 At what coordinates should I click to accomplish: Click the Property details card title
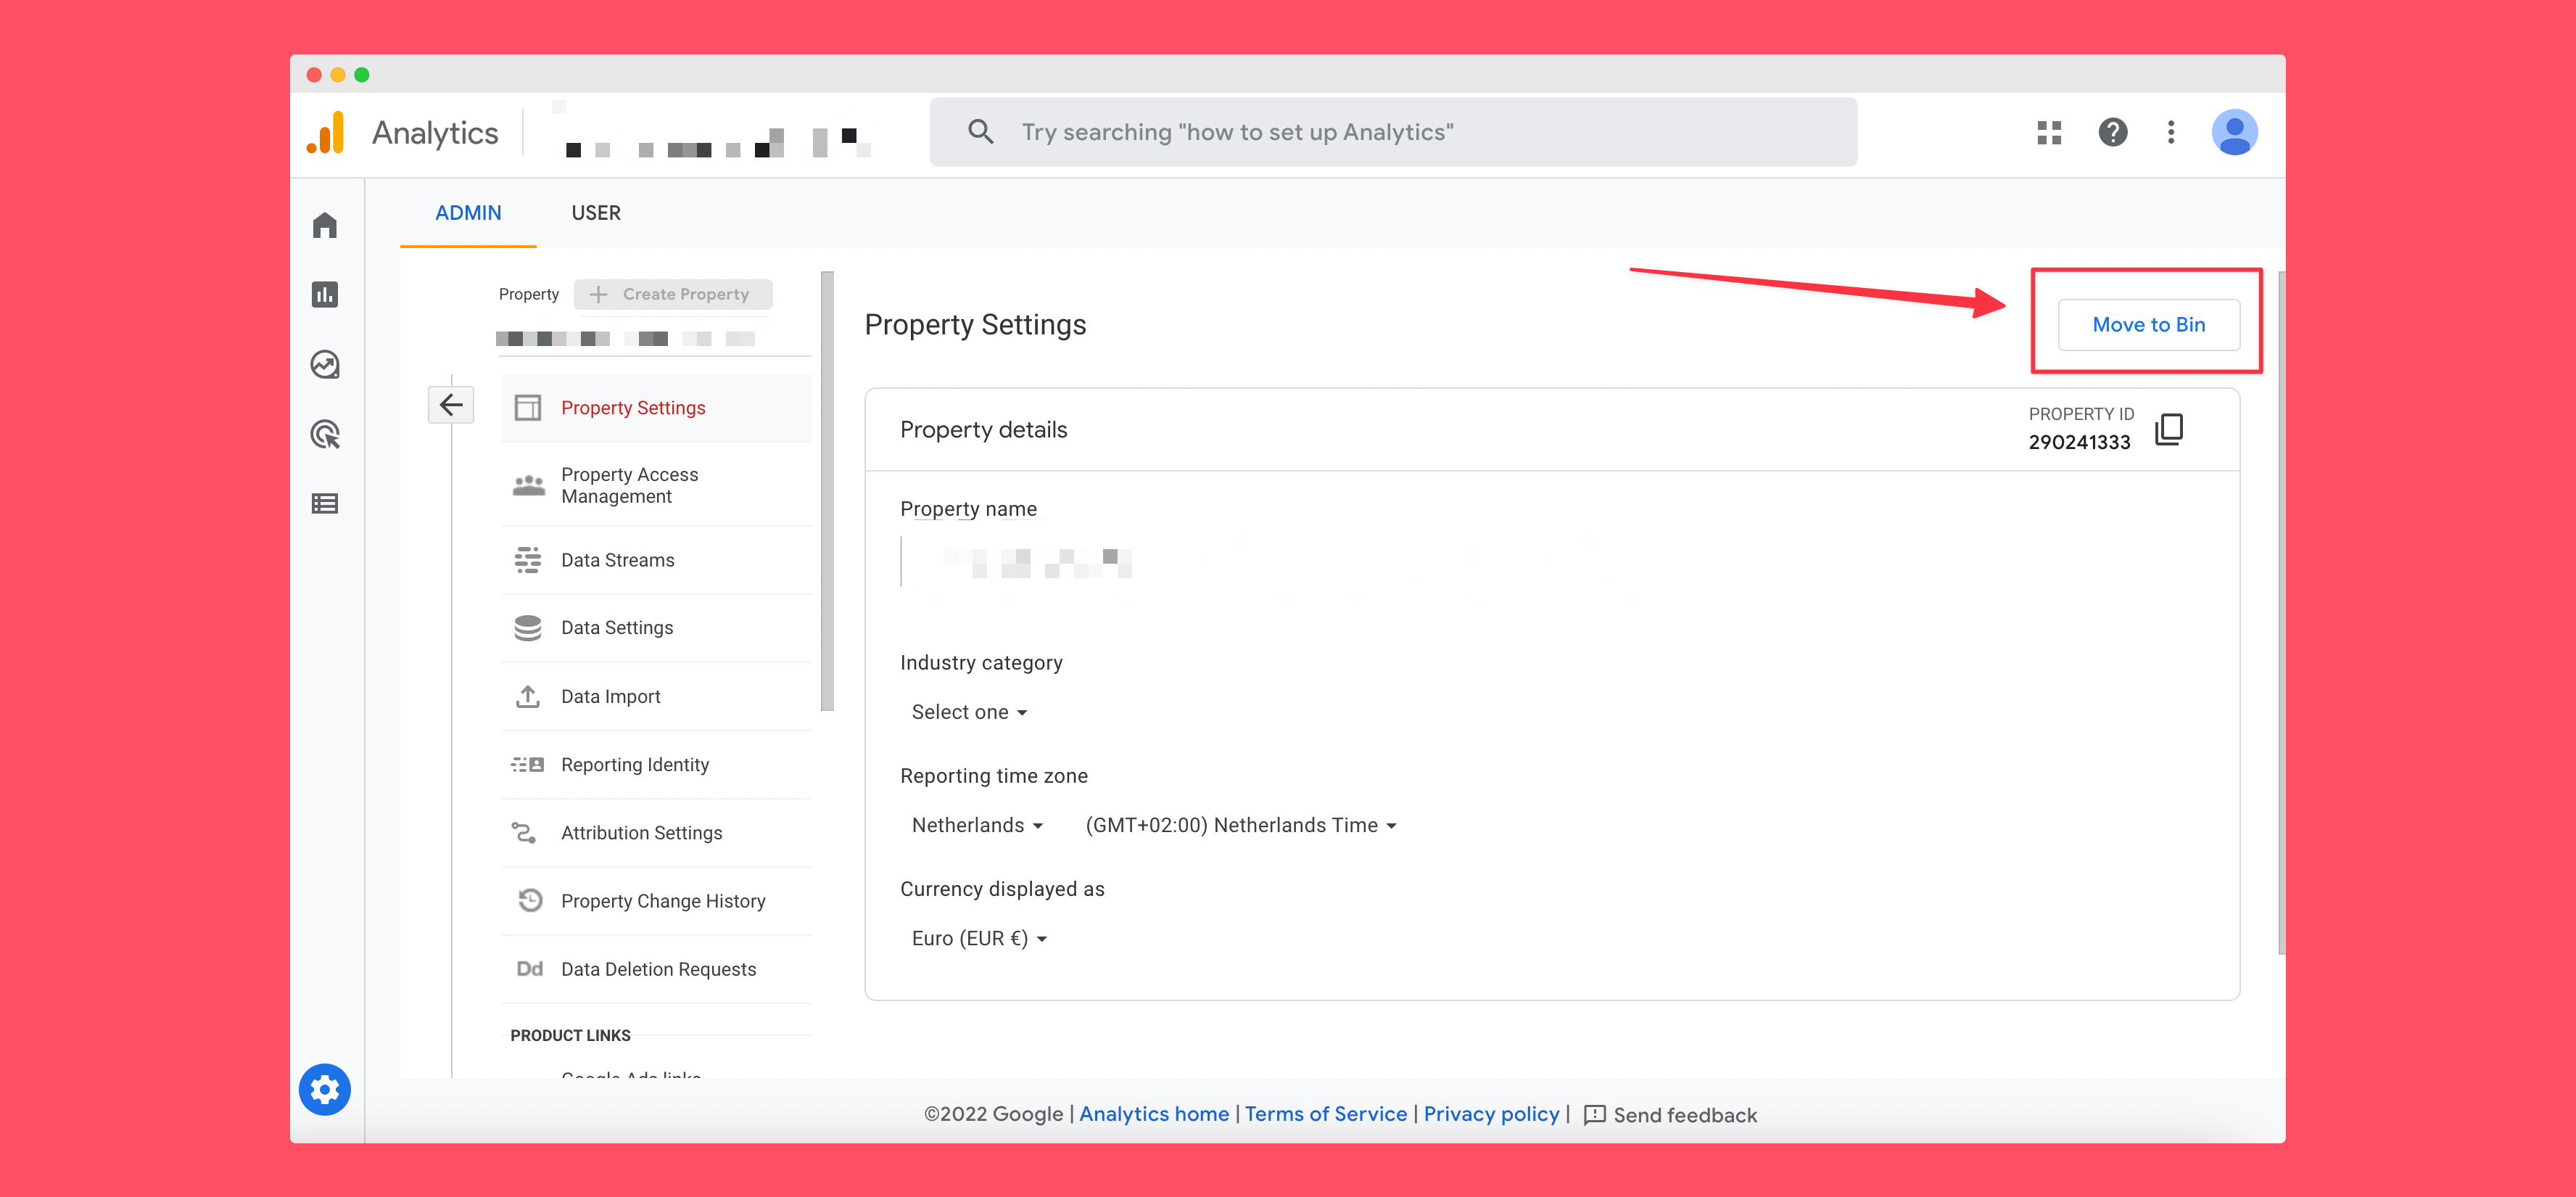click(983, 430)
